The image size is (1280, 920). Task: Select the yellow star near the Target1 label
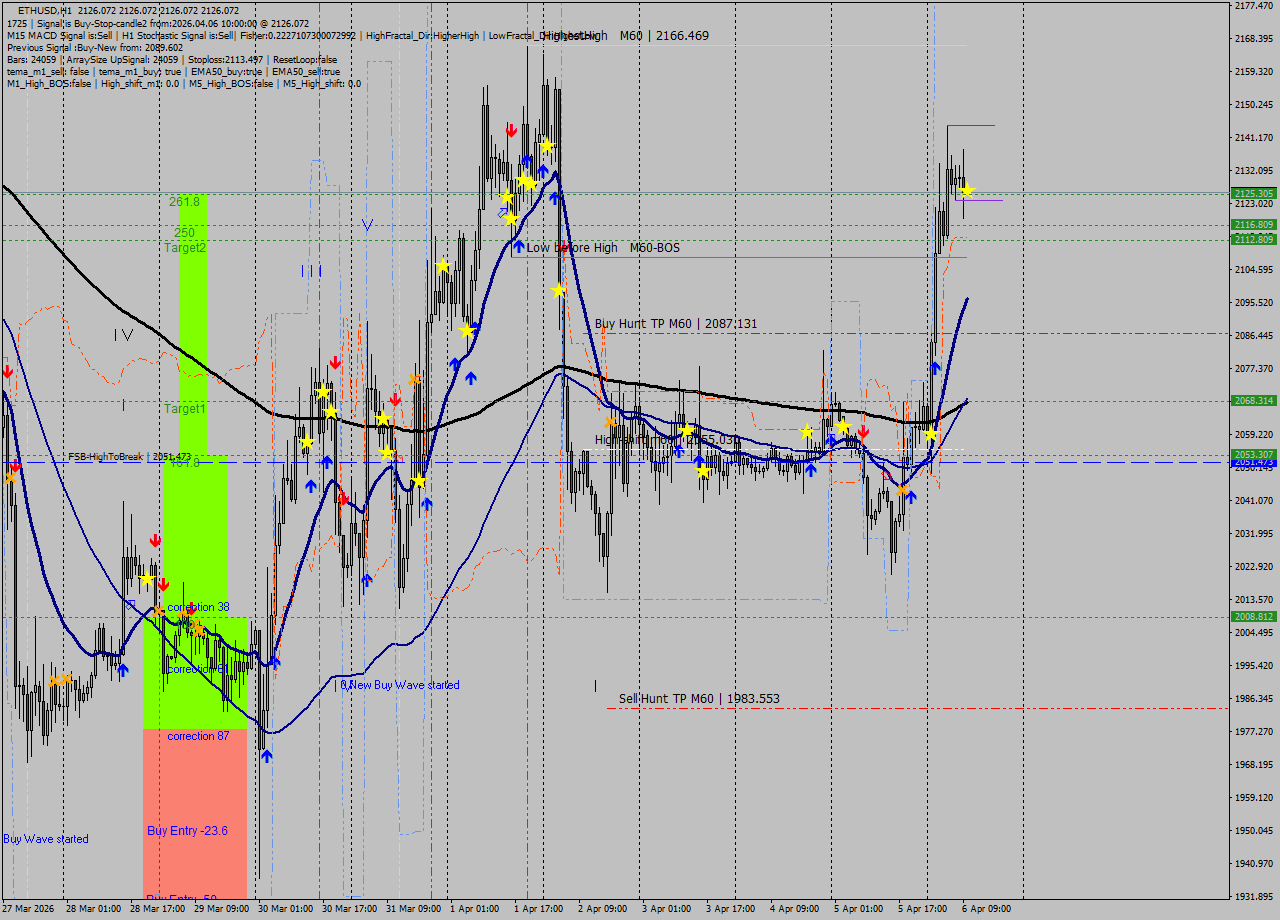[x=330, y=410]
